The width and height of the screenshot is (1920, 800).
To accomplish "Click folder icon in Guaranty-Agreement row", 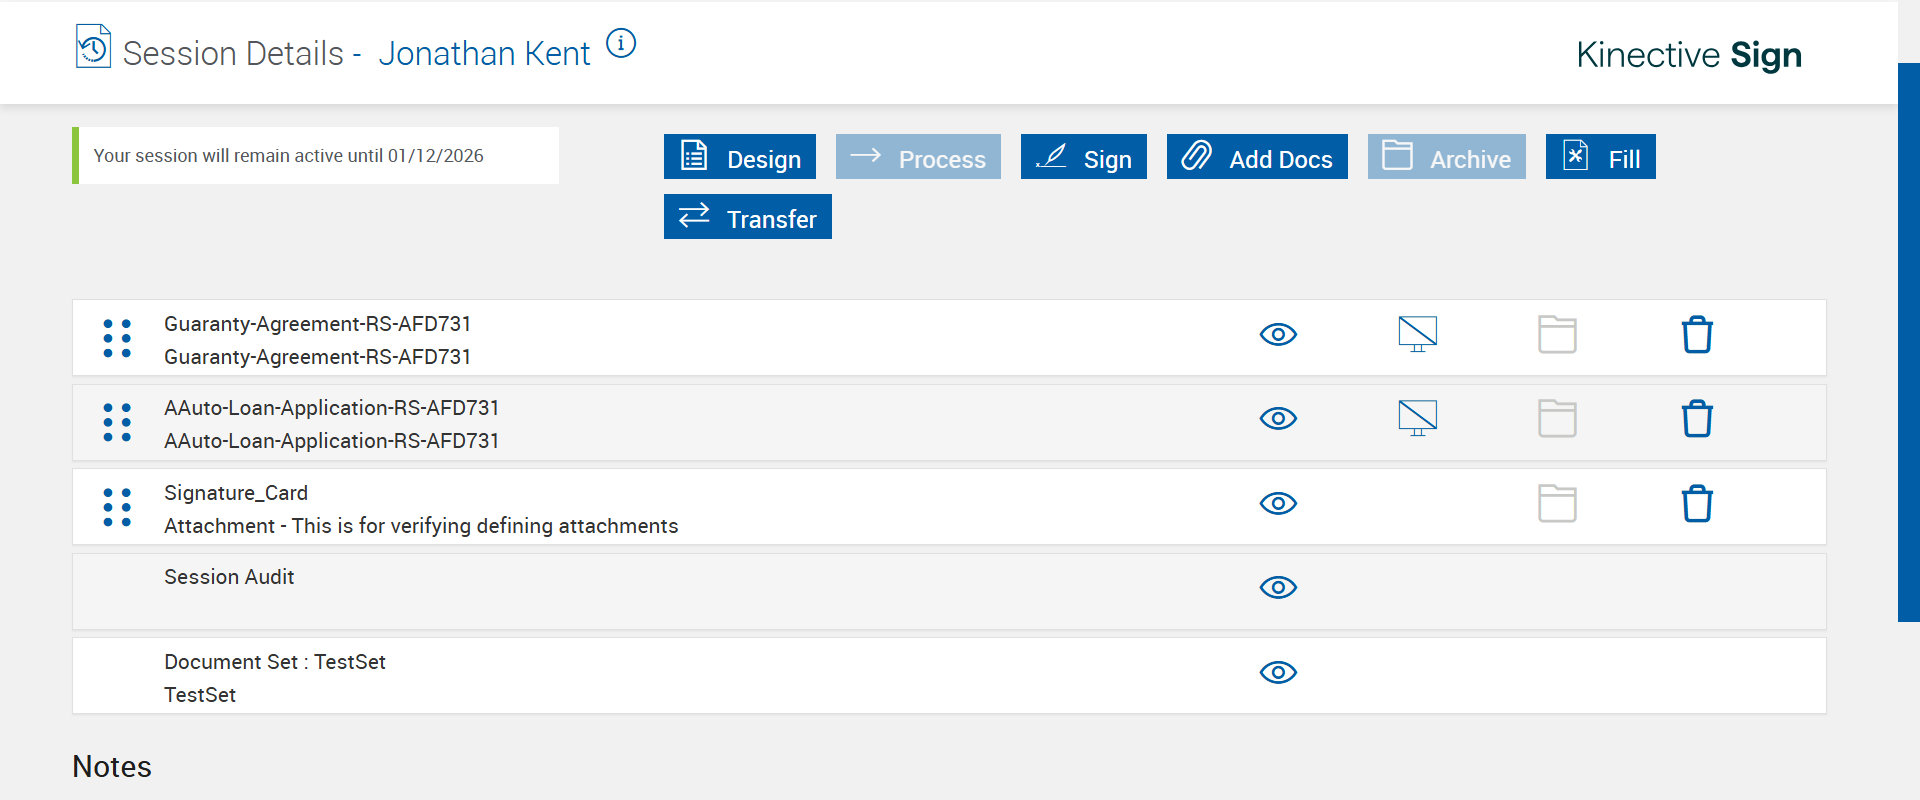I will (1557, 335).
